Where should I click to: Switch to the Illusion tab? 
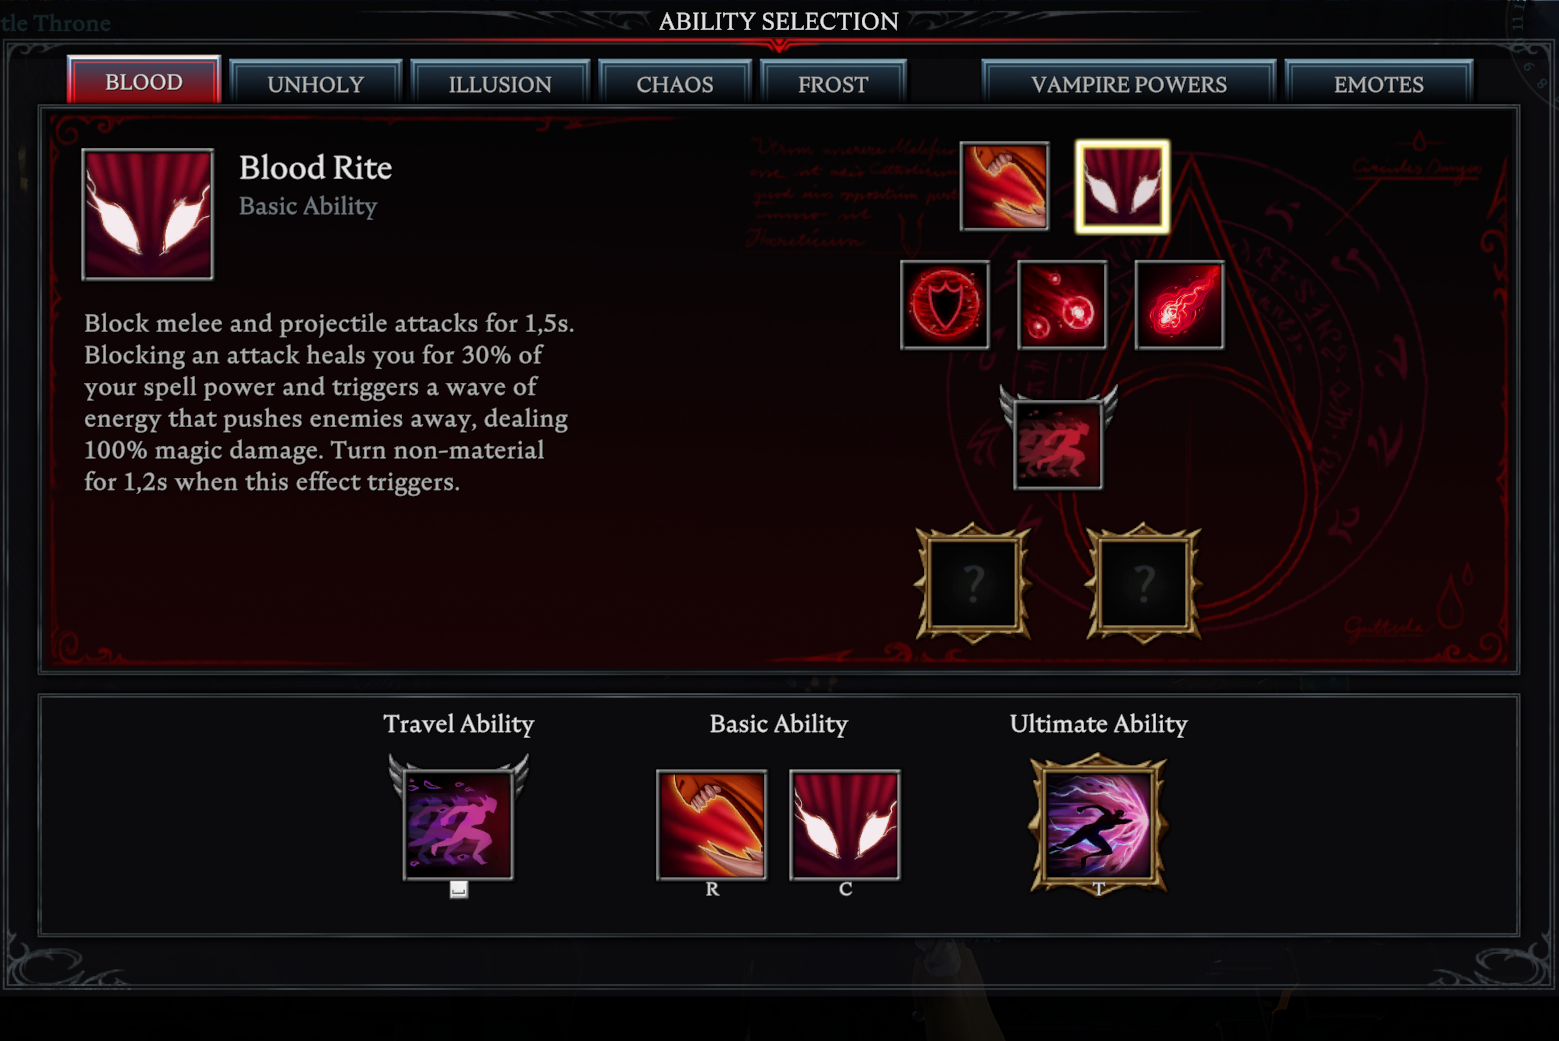500,83
